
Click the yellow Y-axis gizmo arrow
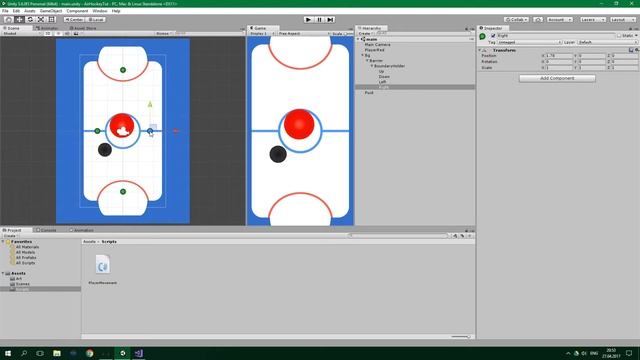150,104
